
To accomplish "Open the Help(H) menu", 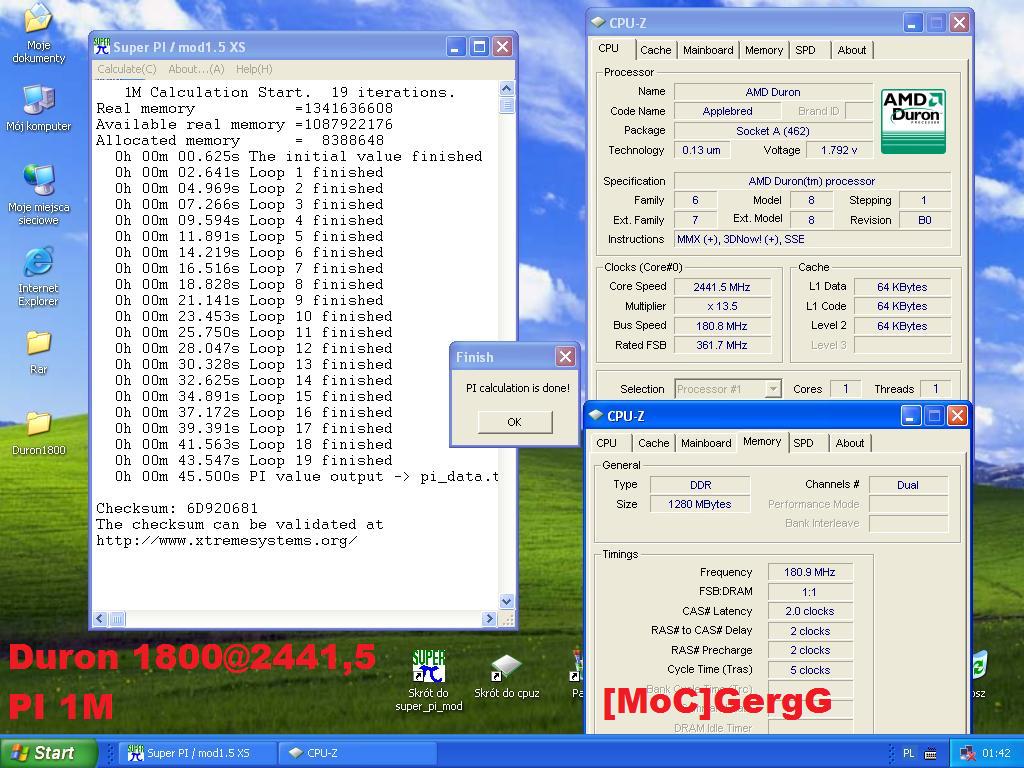I will pos(254,69).
